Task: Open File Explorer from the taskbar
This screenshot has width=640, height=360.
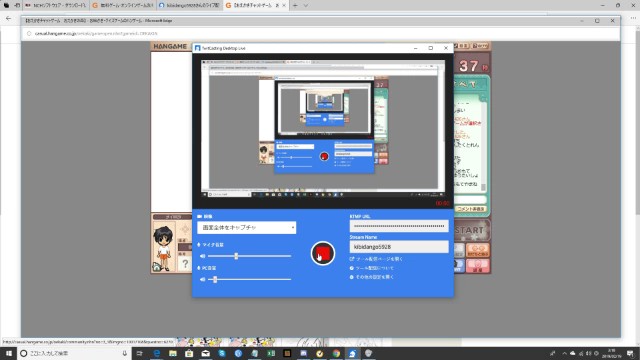Action: click(x=173, y=353)
